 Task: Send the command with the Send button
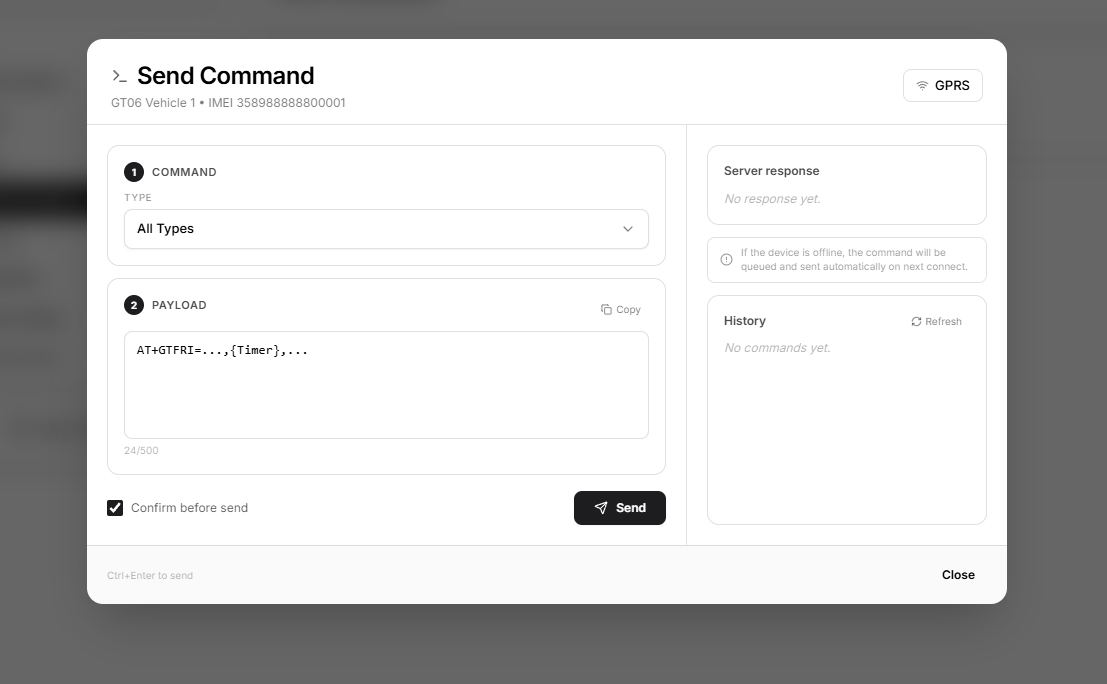coord(619,508)
